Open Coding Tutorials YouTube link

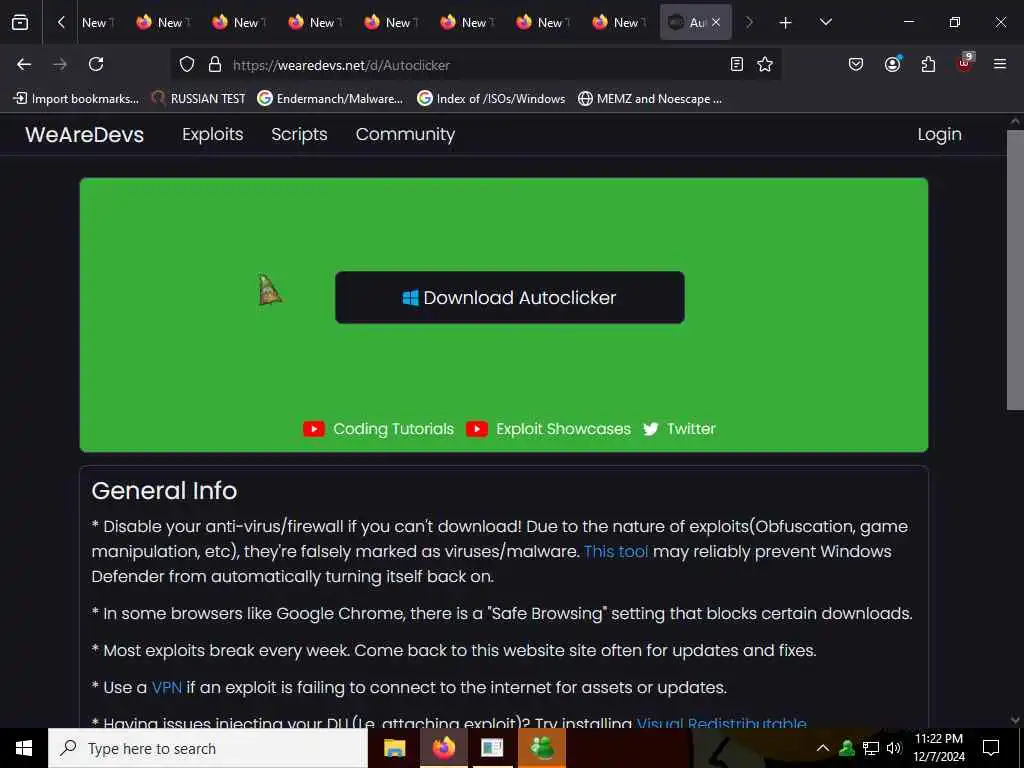pyautogui.click(x=379, y=429)
